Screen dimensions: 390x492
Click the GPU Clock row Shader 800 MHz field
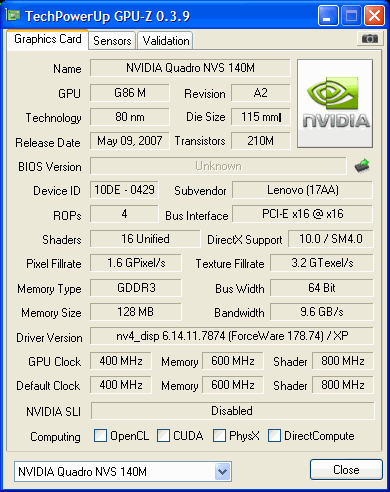[343, 361]
